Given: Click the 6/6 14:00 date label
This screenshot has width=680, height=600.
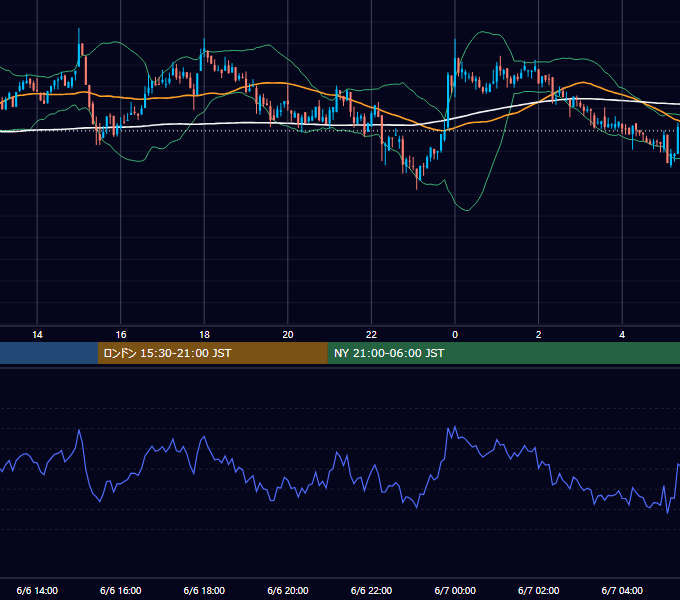Looking at the screenshot, I should pos(37,590).
